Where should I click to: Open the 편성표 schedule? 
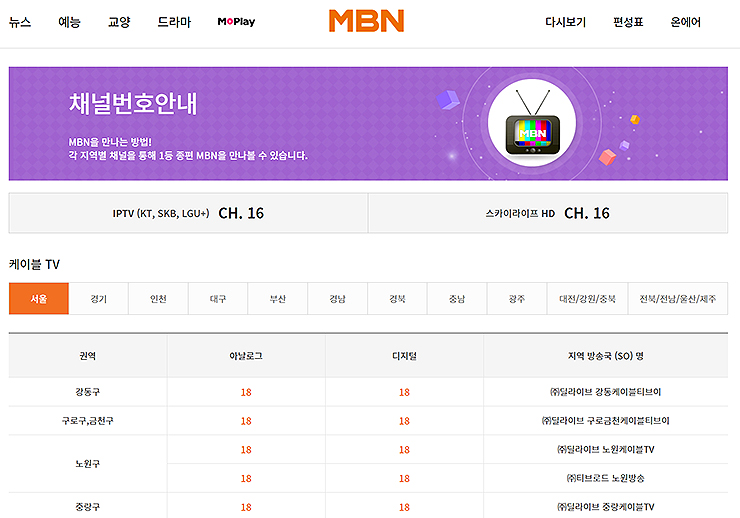628,22
